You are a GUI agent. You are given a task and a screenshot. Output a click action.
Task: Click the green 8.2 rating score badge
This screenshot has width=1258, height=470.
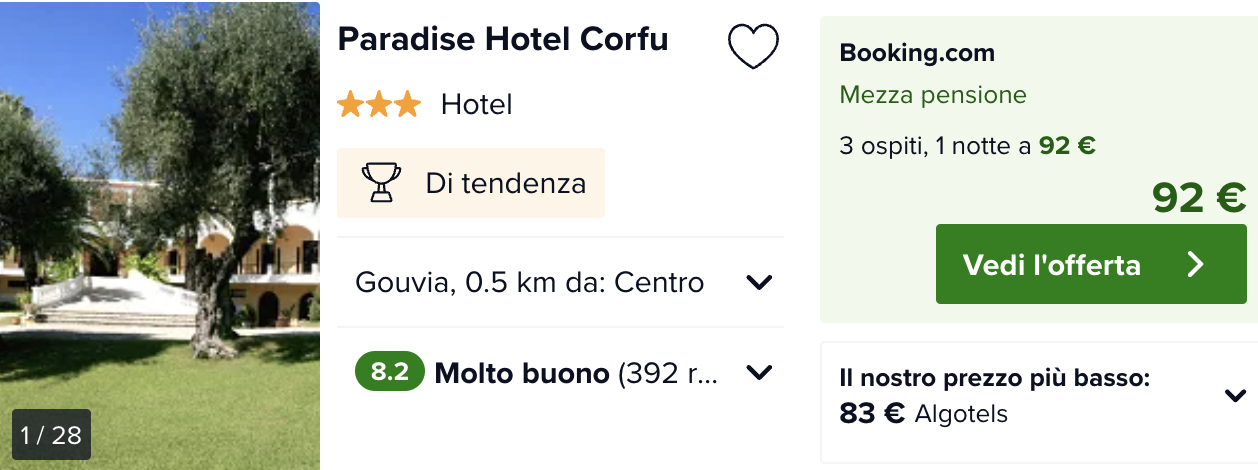click(390, 373)
